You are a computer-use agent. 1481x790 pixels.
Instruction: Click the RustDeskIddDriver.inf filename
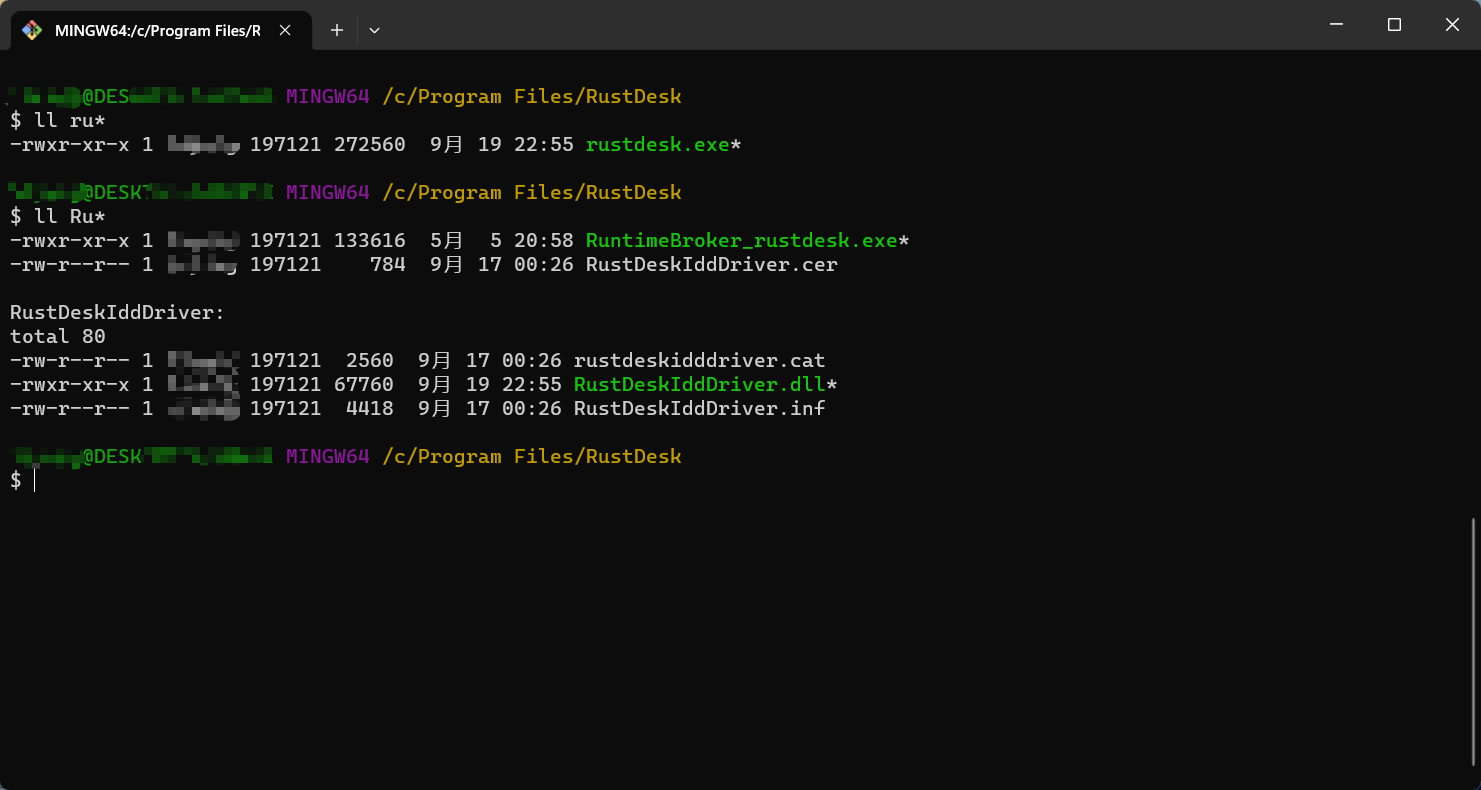point(699,408)
